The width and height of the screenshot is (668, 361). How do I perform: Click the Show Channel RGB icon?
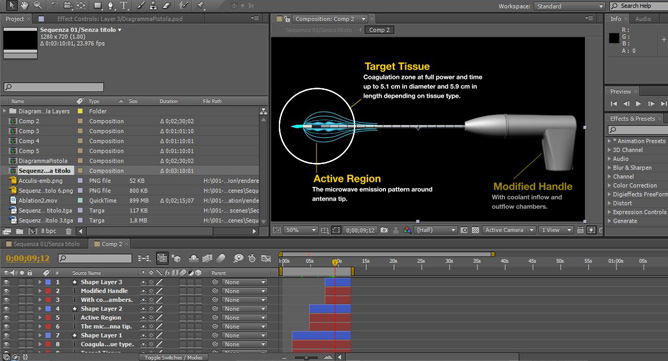pyautogui.click(x=407, y=230)
